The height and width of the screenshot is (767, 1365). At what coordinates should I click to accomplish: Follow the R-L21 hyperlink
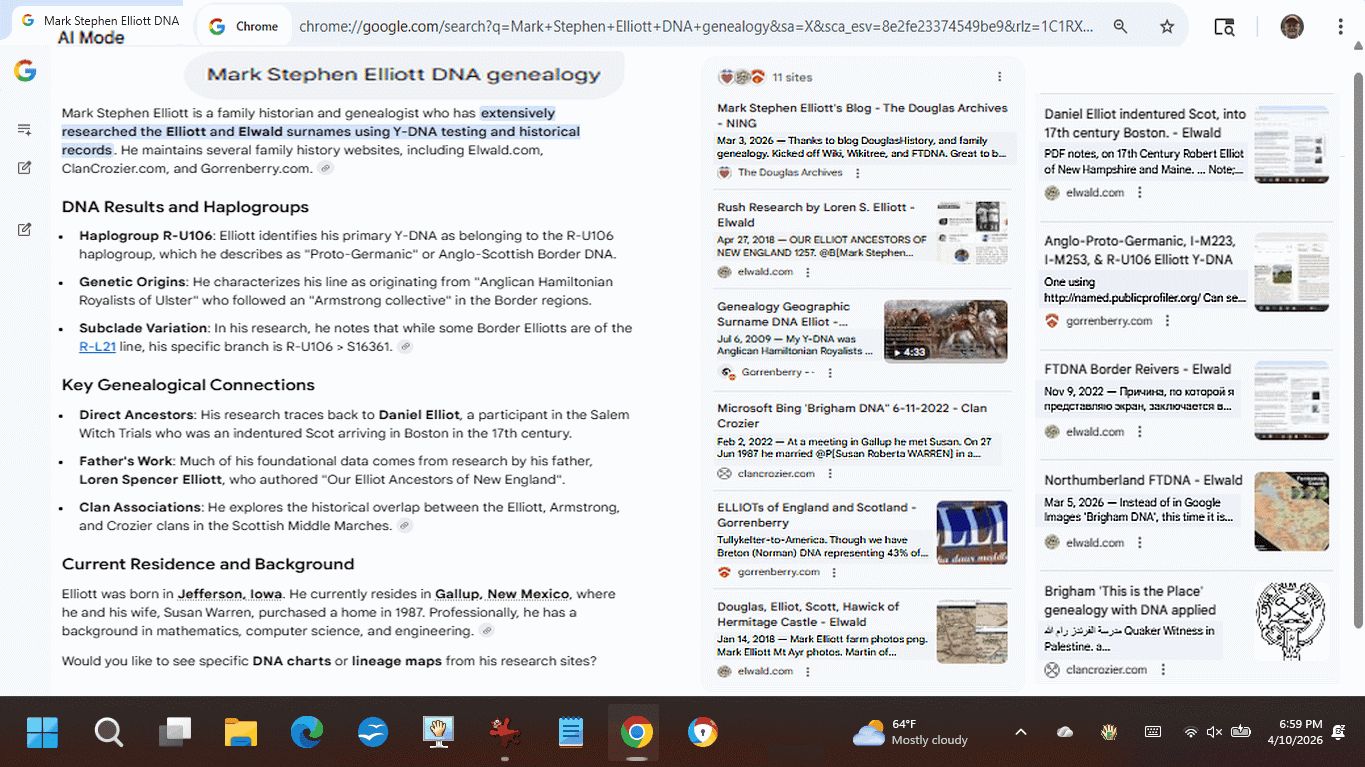[97, 347]
